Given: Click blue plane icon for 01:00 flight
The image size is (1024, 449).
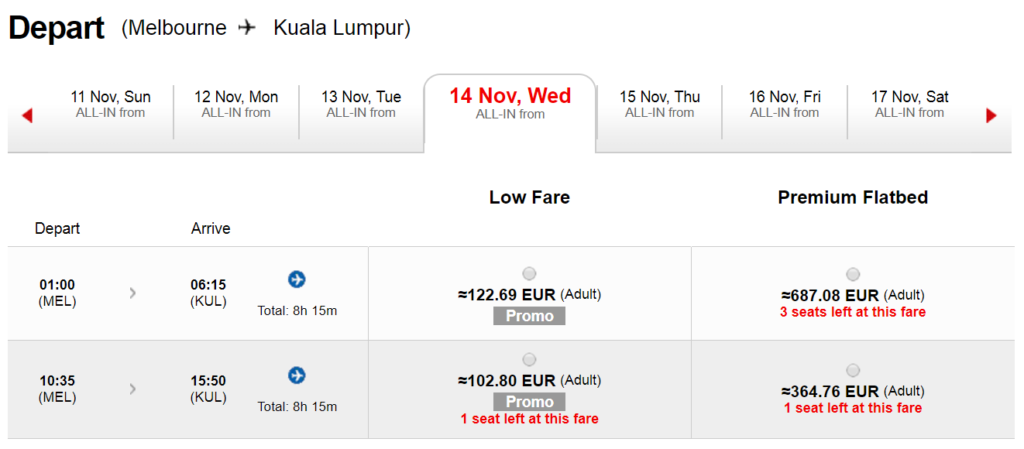Looking at the screenshot, I should [297, 279].
